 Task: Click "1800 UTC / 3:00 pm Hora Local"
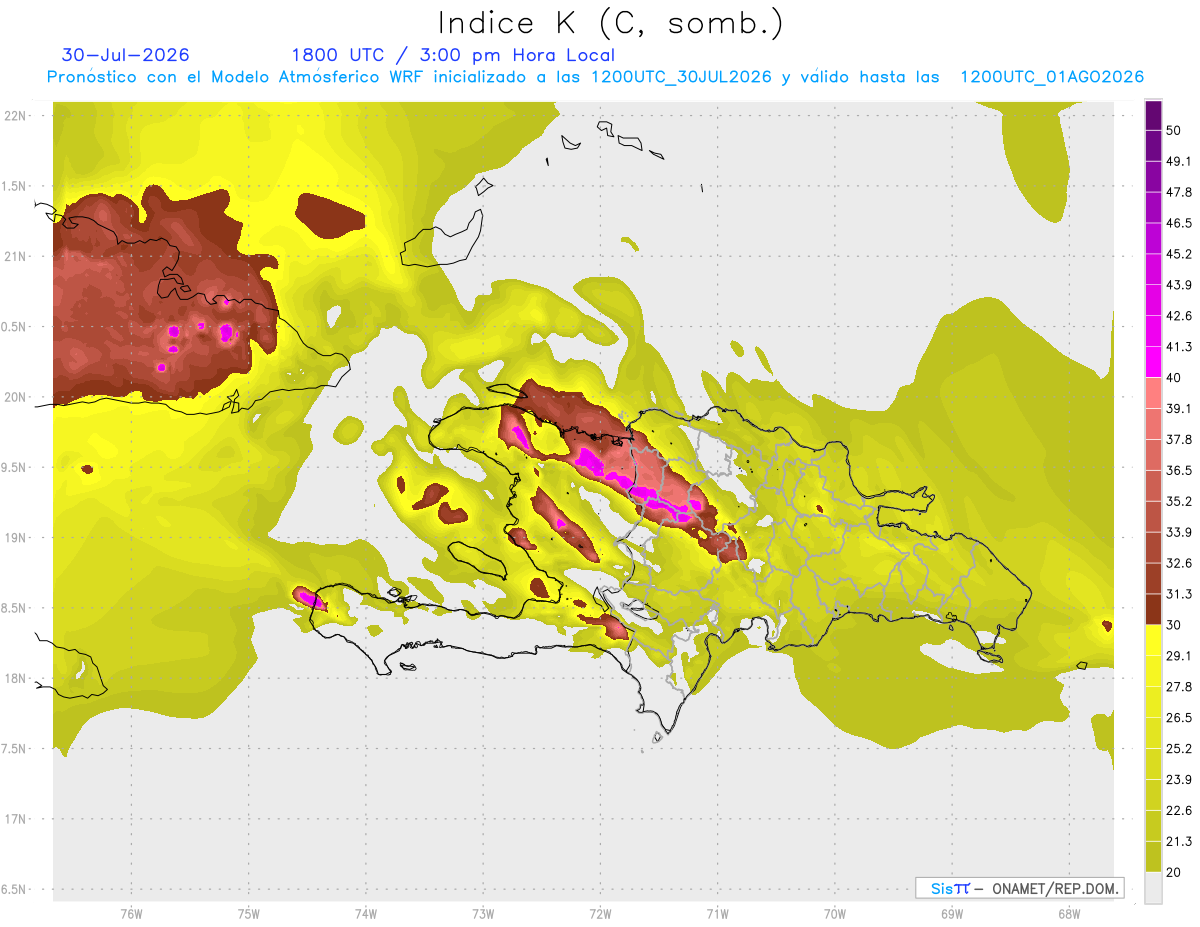tap(453, 55)
